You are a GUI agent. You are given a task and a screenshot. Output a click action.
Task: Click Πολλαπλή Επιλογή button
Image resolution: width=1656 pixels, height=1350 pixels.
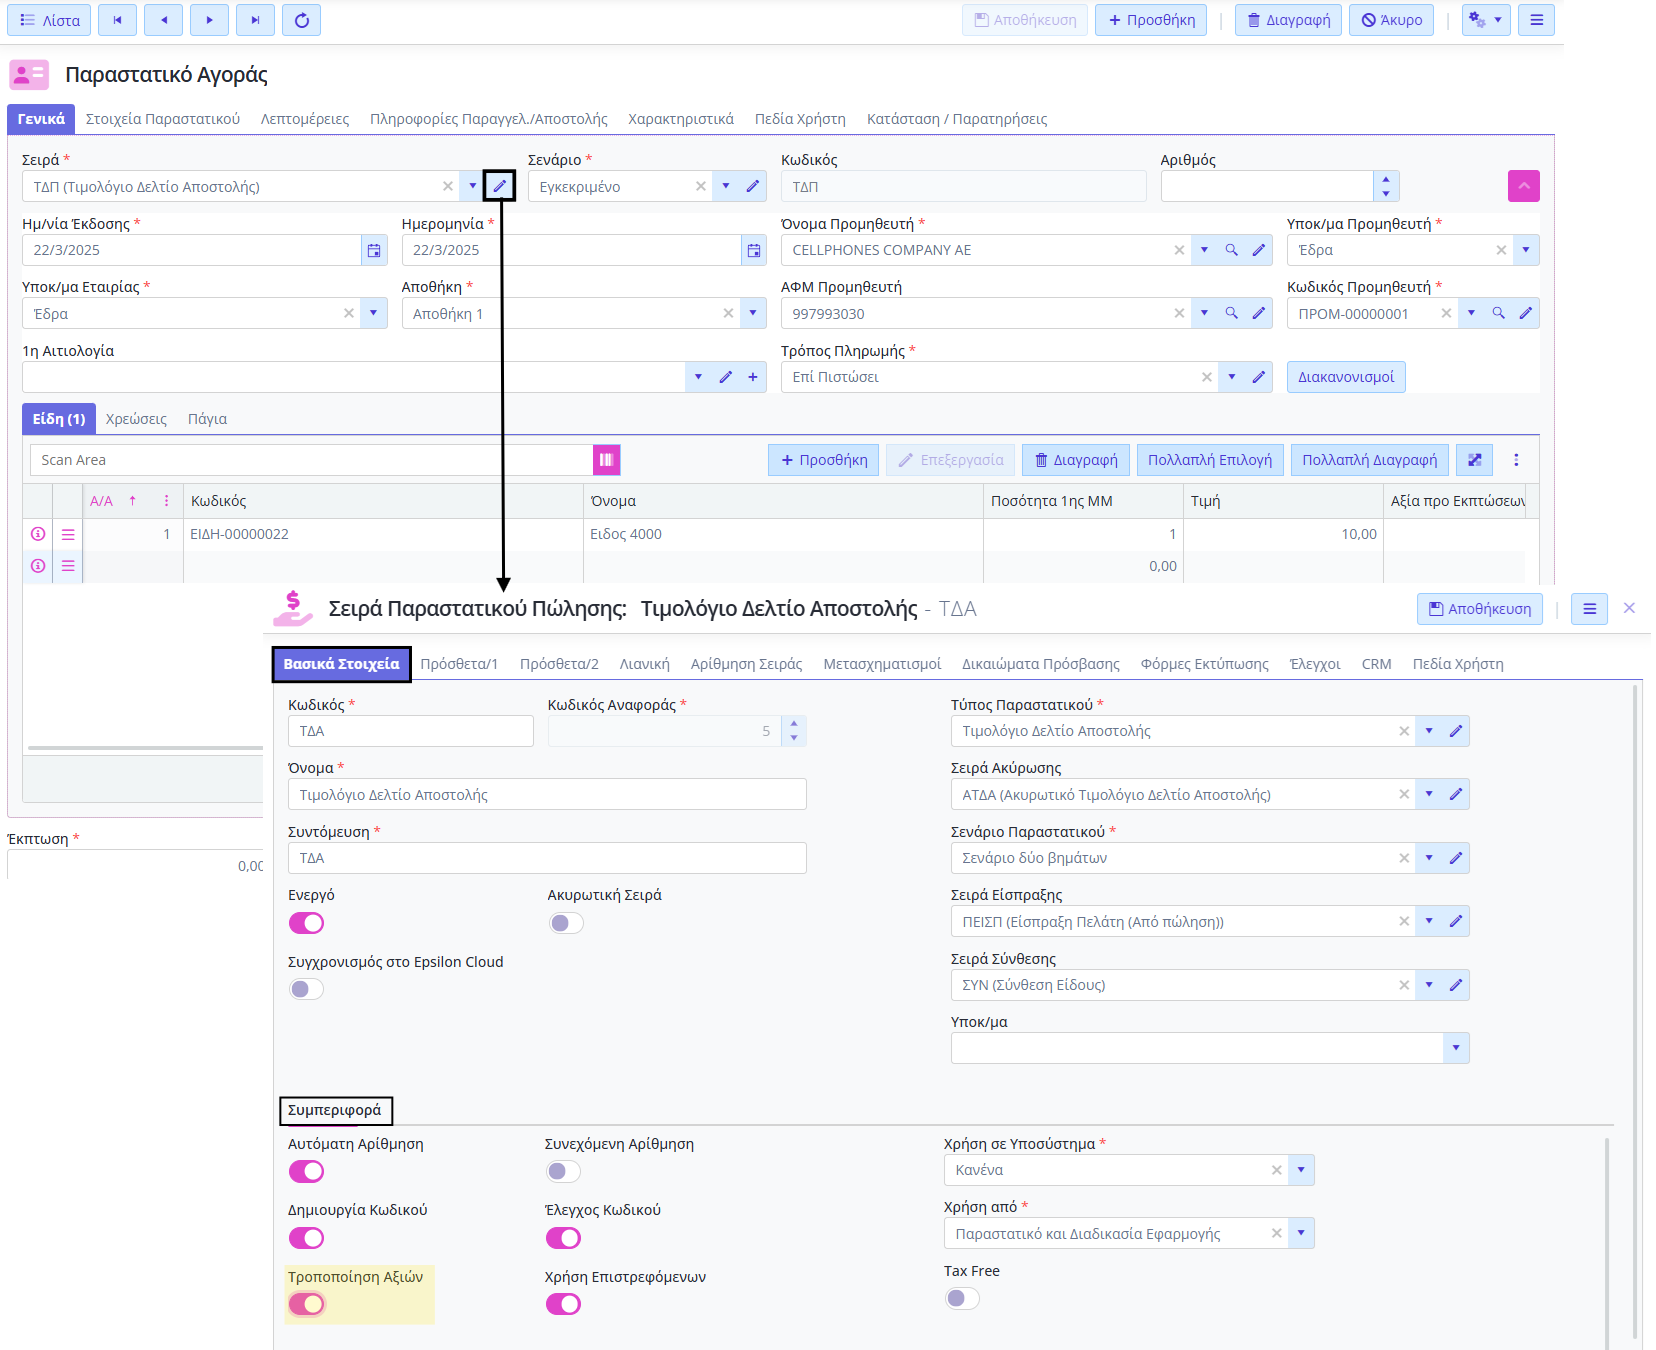point(1209,460)
